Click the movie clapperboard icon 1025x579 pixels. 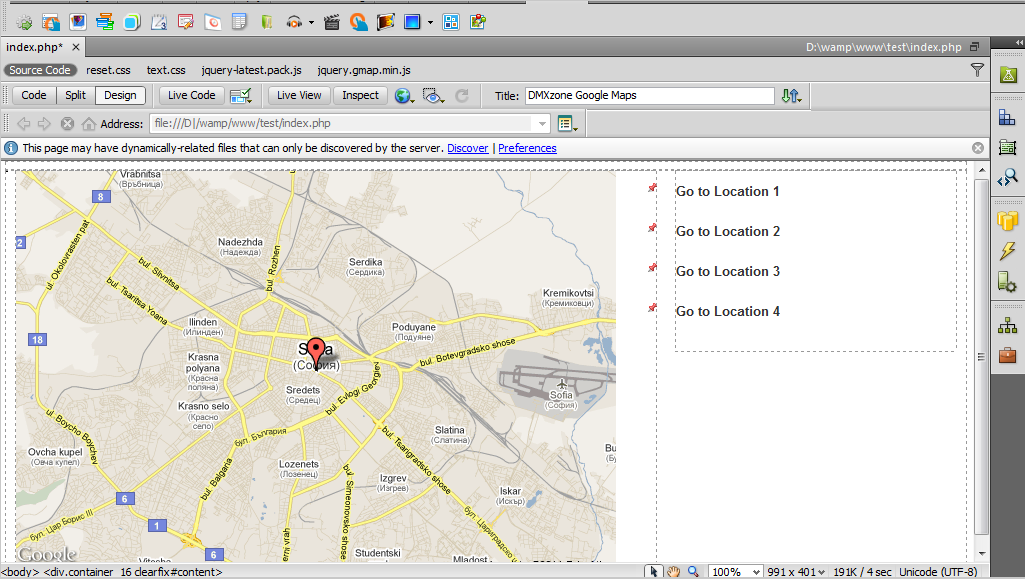coord(331,22)
